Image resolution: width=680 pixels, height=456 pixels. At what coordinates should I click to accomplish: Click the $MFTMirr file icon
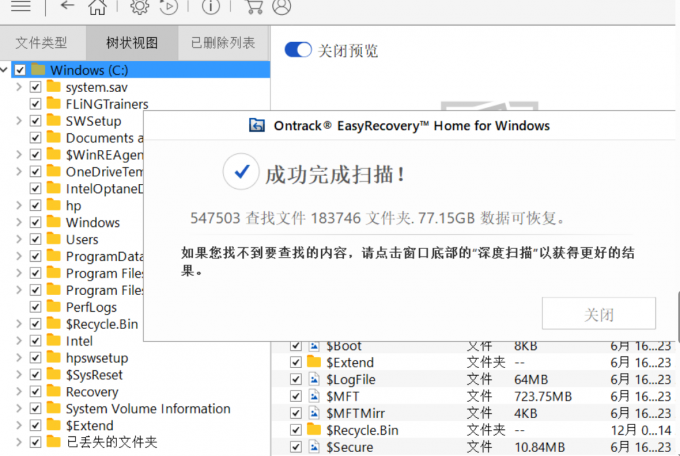point(314,413)
